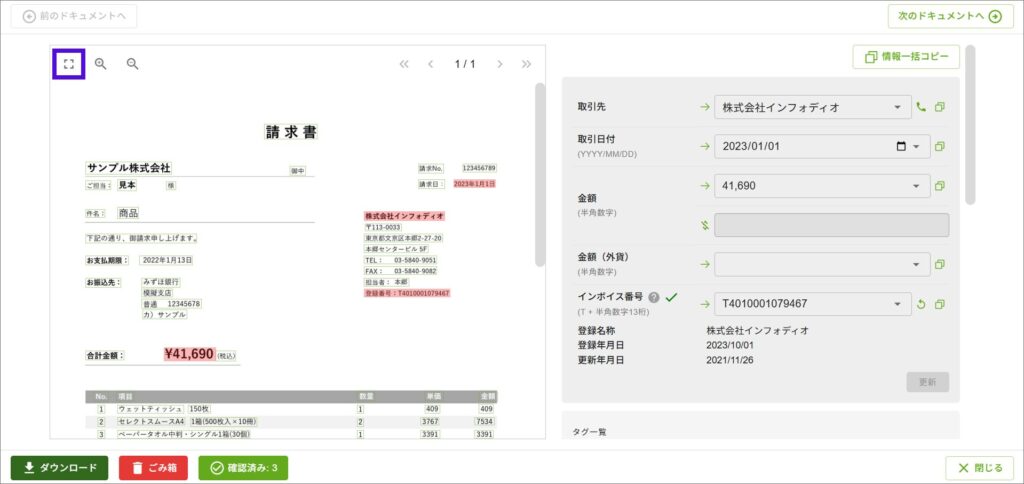1024x484 pixels.
Task: Jump to the last page of document
Action: pos(527,64)
